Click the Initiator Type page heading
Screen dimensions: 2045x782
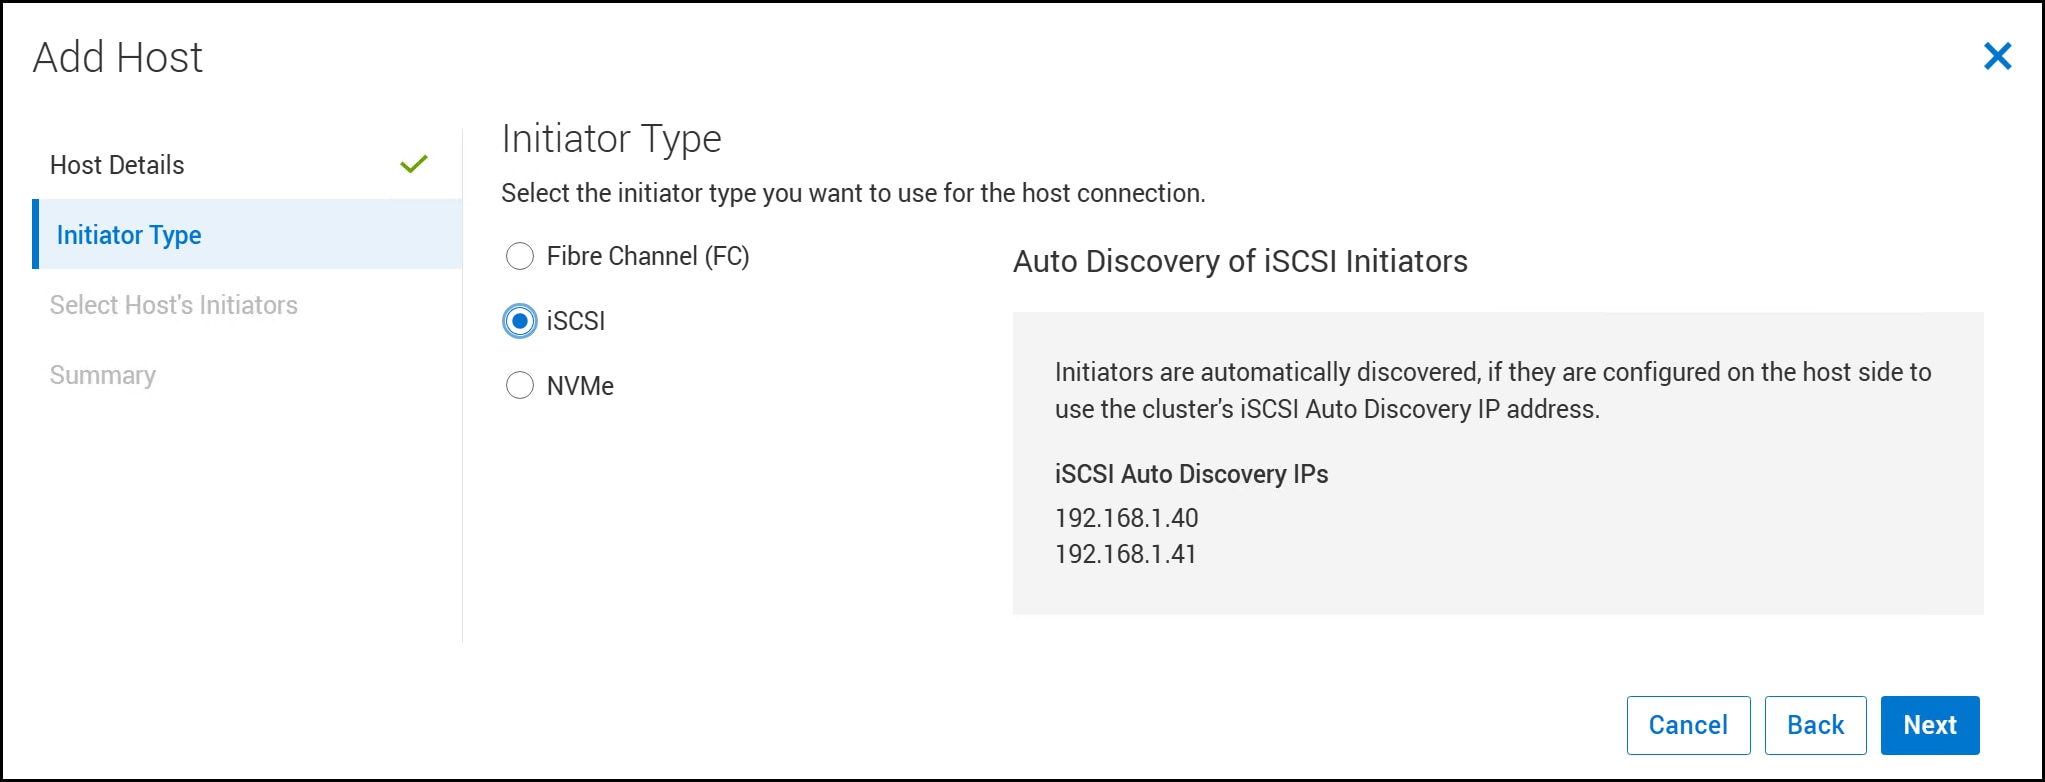tap(611, 139)
